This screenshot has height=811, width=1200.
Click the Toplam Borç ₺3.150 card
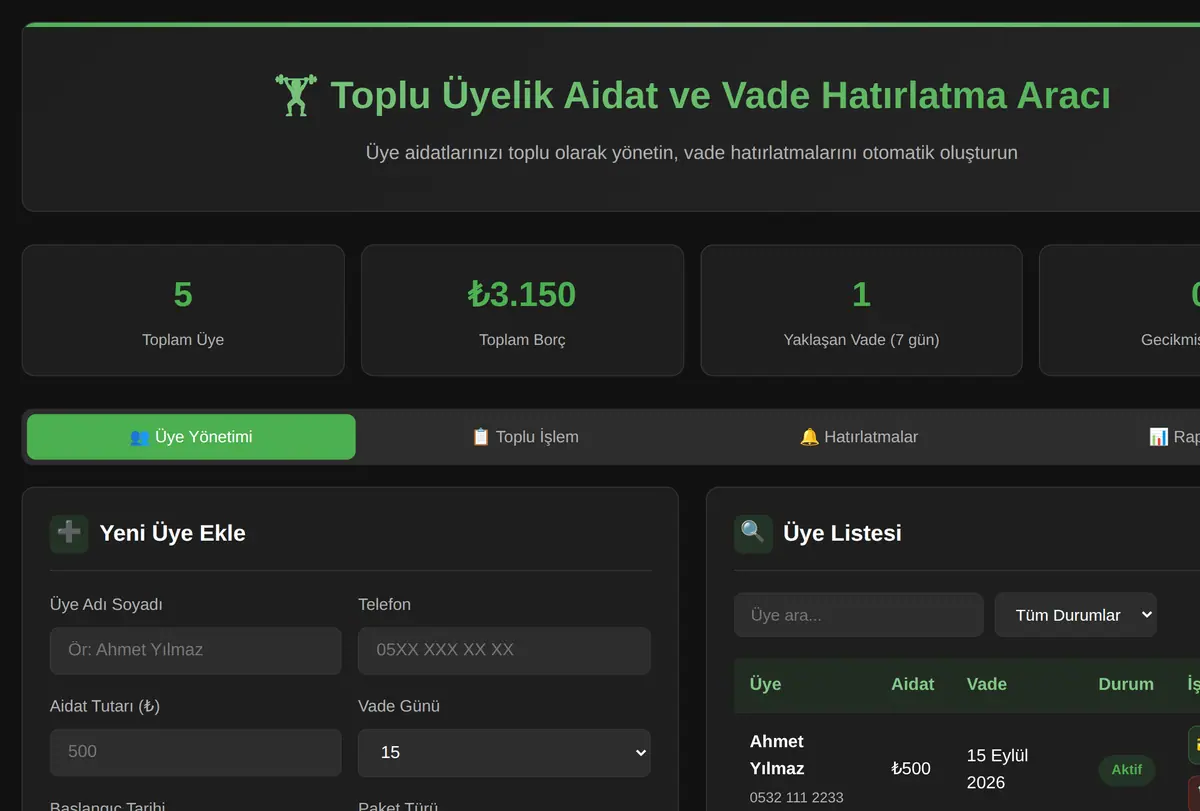(x=522, y=310)
